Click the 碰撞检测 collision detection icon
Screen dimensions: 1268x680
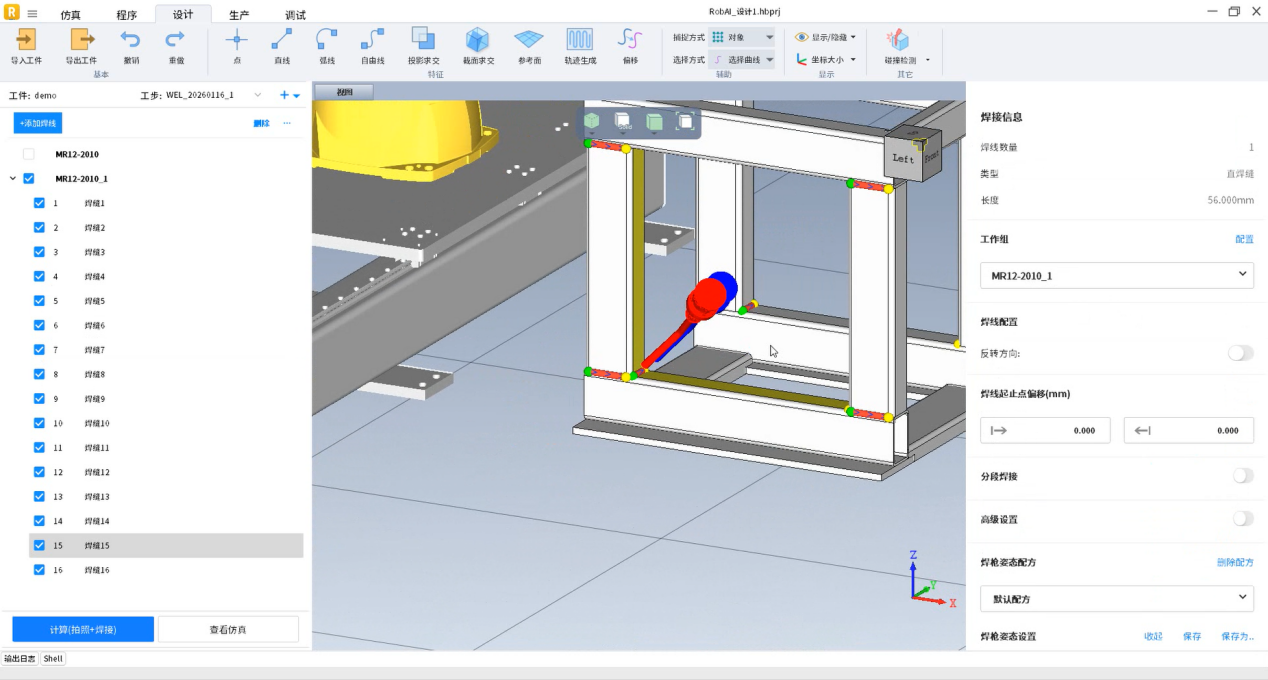(x=899, y=40)
